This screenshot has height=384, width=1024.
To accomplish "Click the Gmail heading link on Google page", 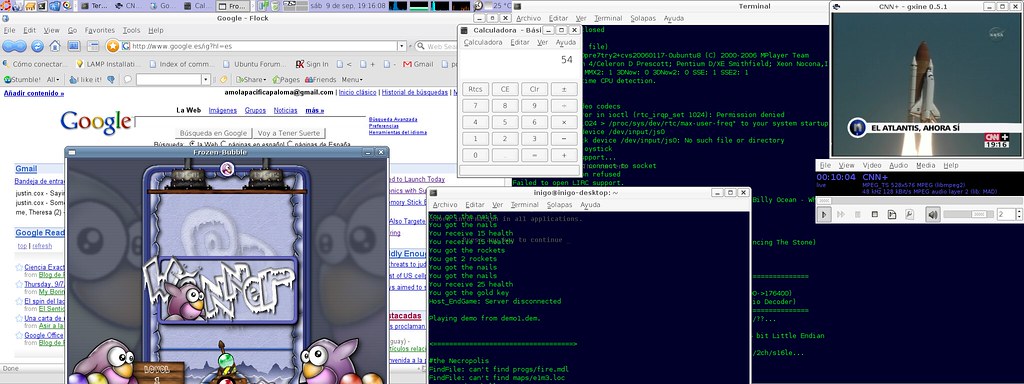I will click(x=26, y=168).
